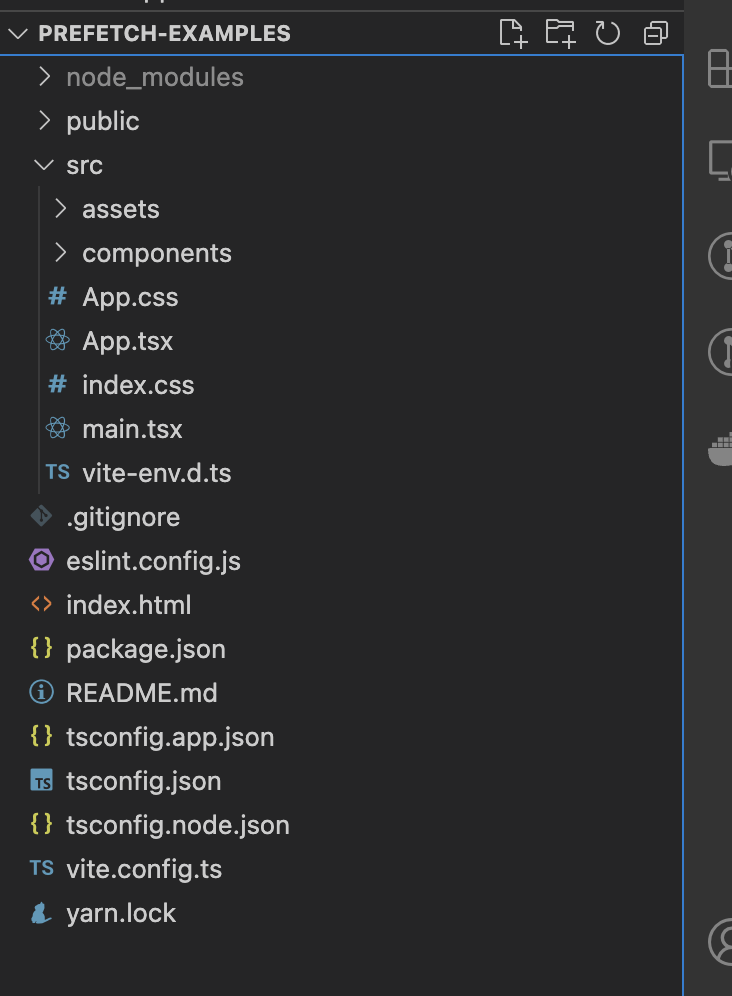This screenshot has height=996, width=732.
Task: Click the React icon beside main.tsx
Action: (57, 428)
